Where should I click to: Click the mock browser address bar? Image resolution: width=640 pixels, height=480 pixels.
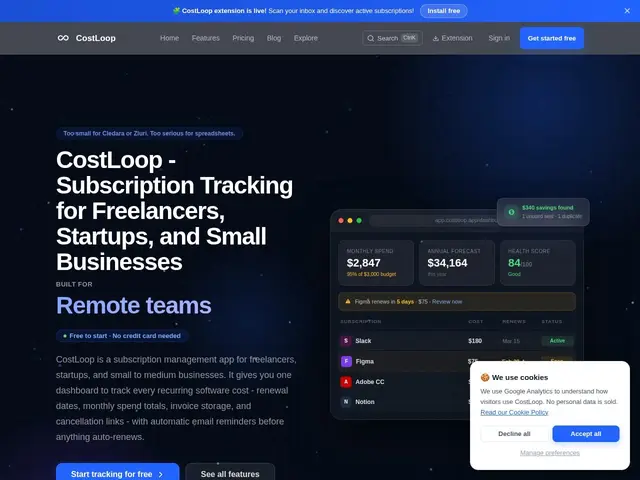tap(433, 220)
